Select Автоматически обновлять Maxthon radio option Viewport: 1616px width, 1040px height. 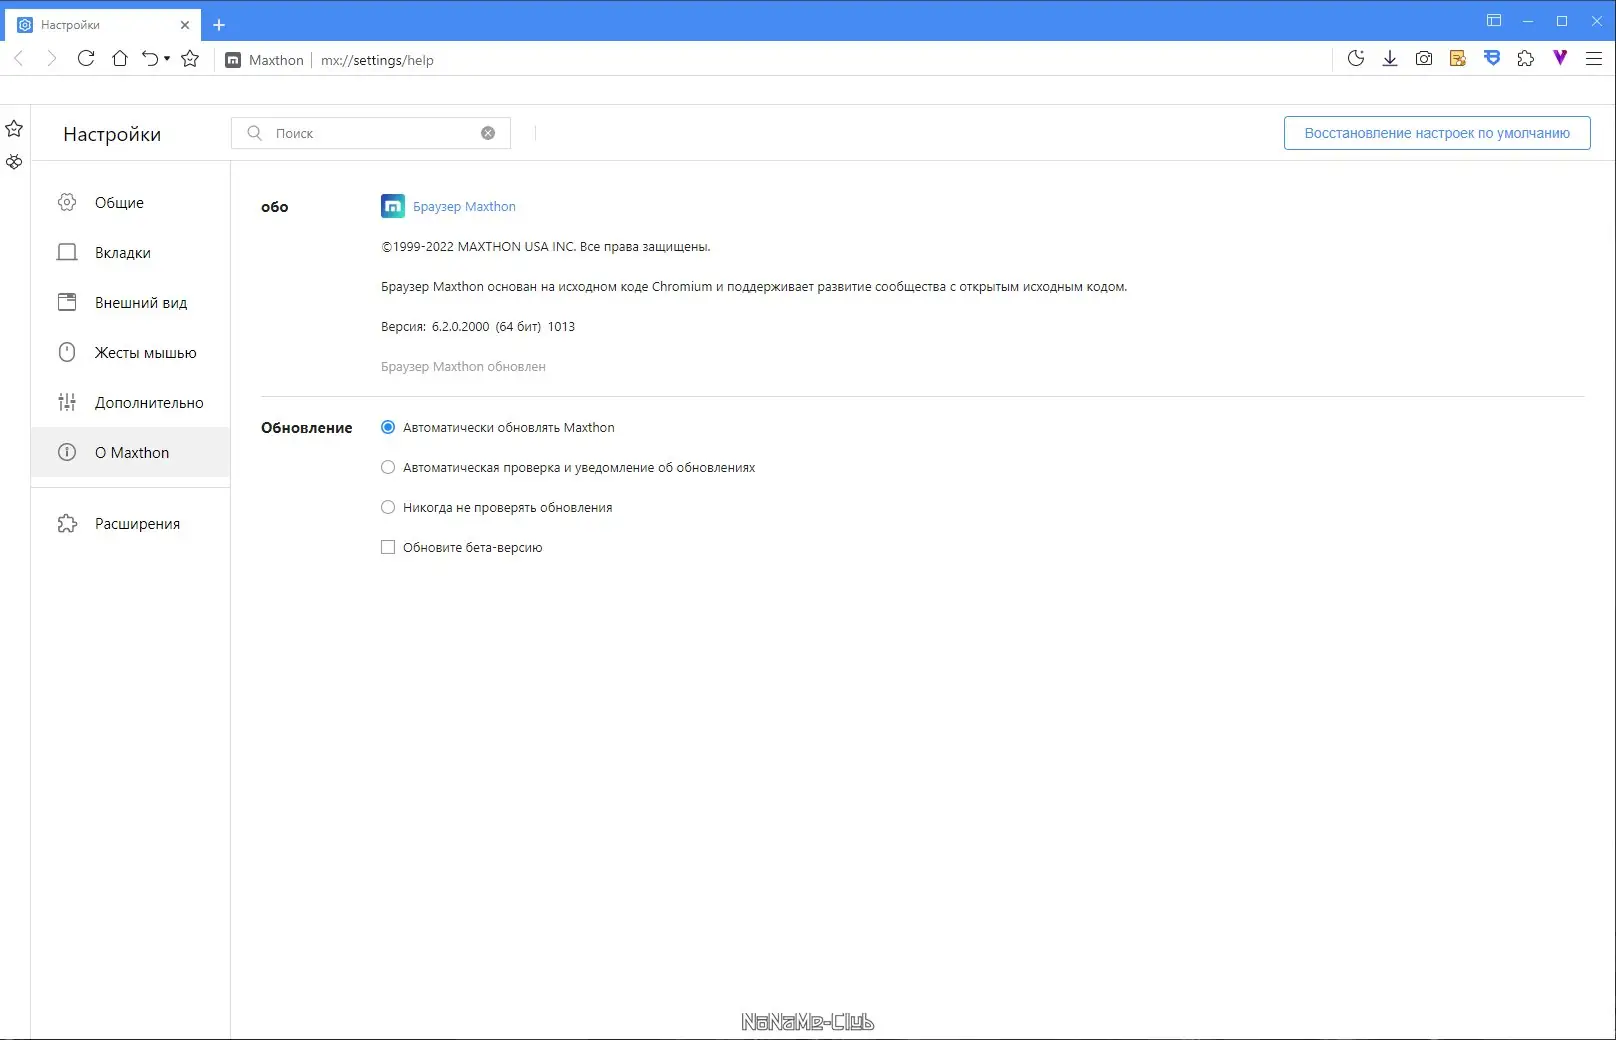point(388,427)
